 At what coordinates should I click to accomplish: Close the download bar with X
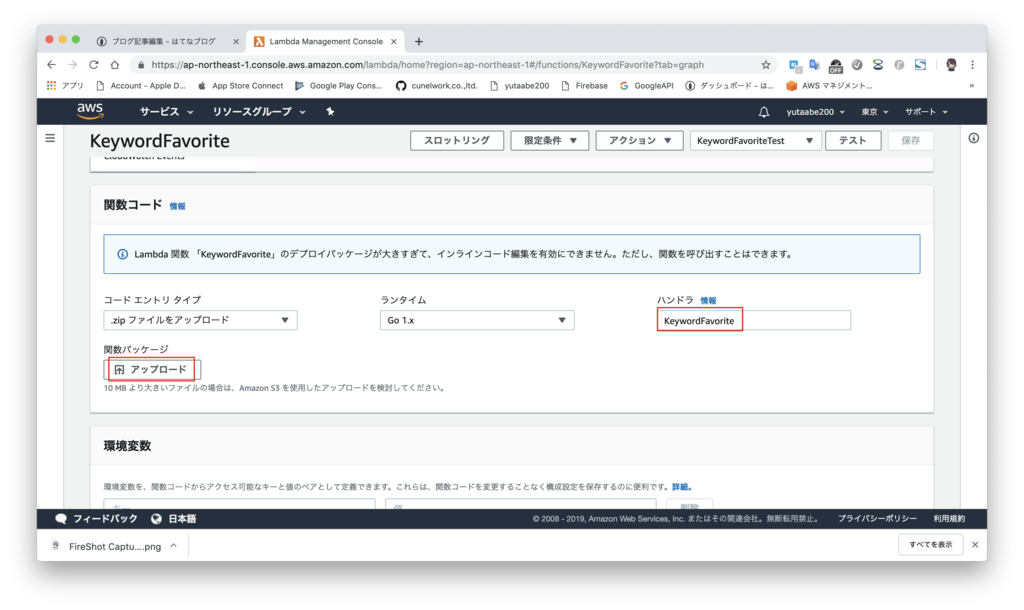point(974,545)
